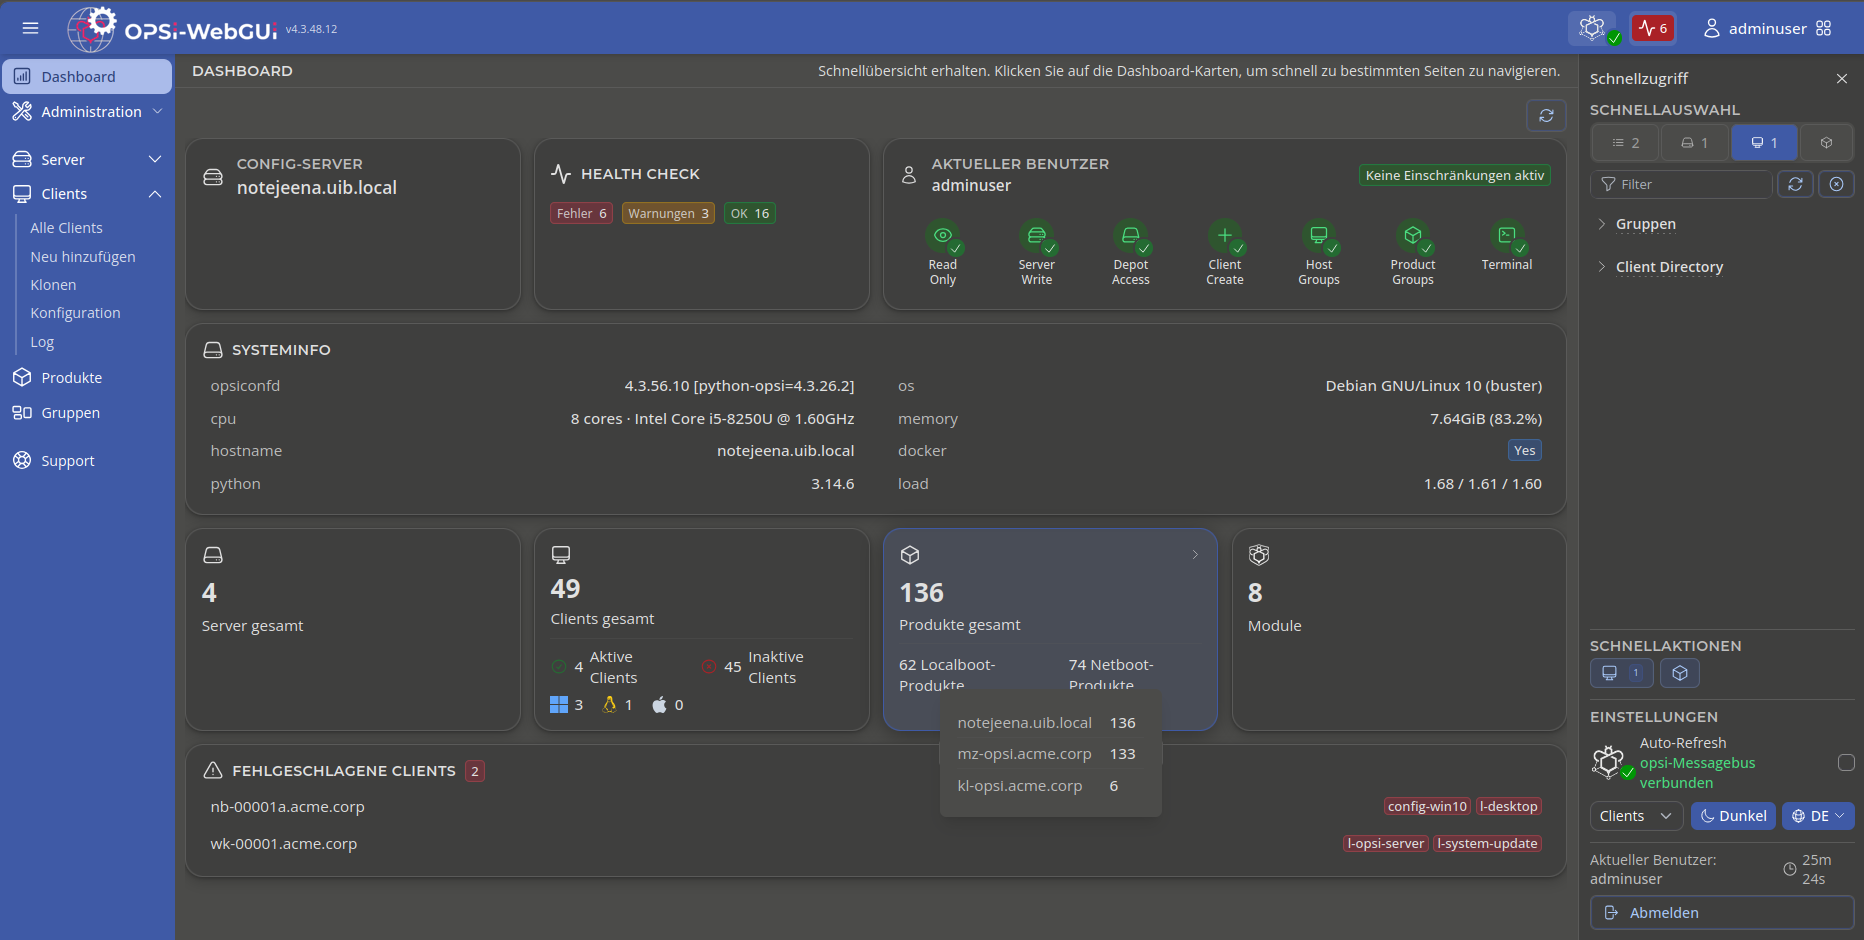The width and height of the screenshot is (1864, 940).
Task: Open the Dashboard page
Action: tap(87, 76)
